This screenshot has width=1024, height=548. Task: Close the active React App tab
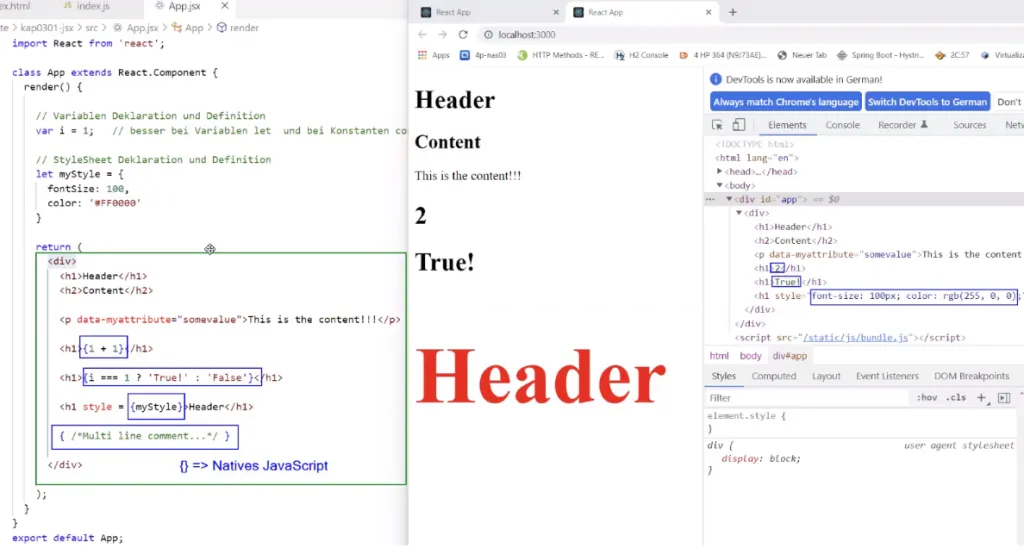point(708,12)
